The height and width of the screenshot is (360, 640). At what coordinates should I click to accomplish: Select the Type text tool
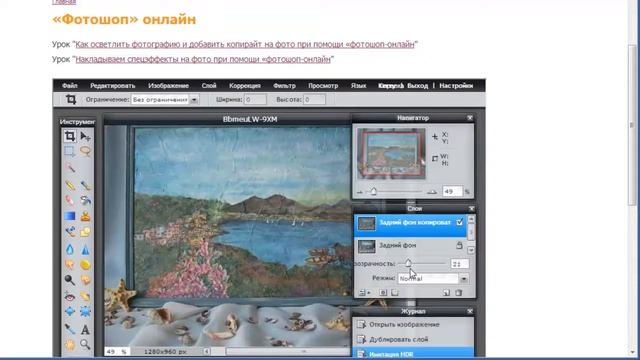coord(85,329)
